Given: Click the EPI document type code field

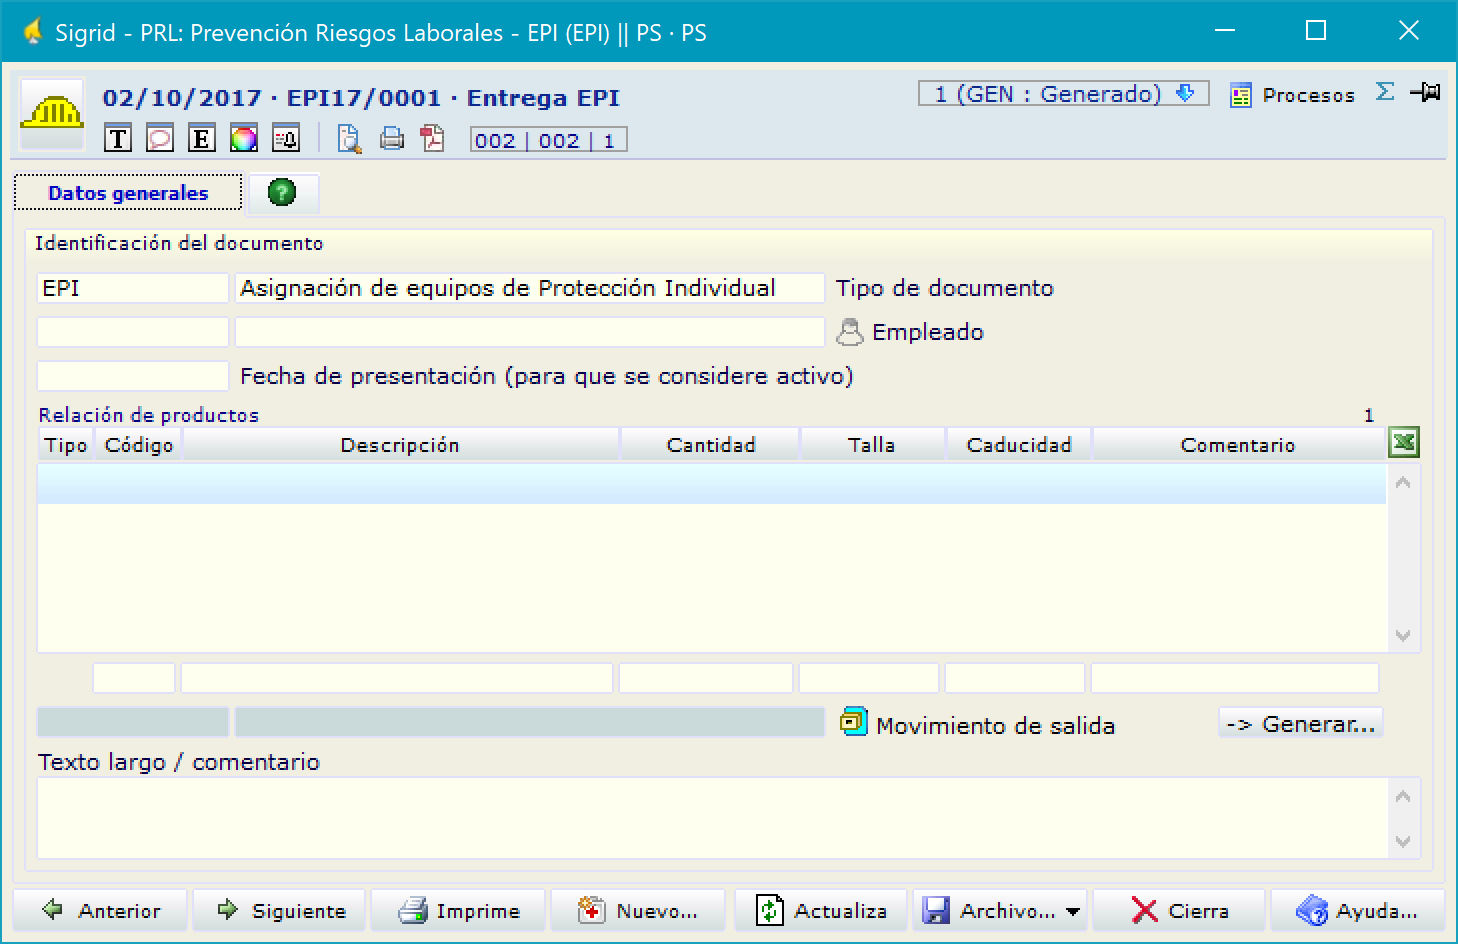Looking at the screenshot, I should point(133,288).
